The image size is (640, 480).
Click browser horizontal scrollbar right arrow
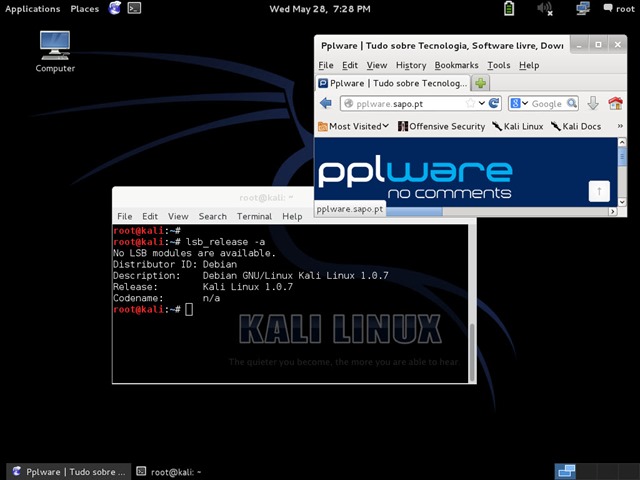pyautogui.click(x=613, y=211)
